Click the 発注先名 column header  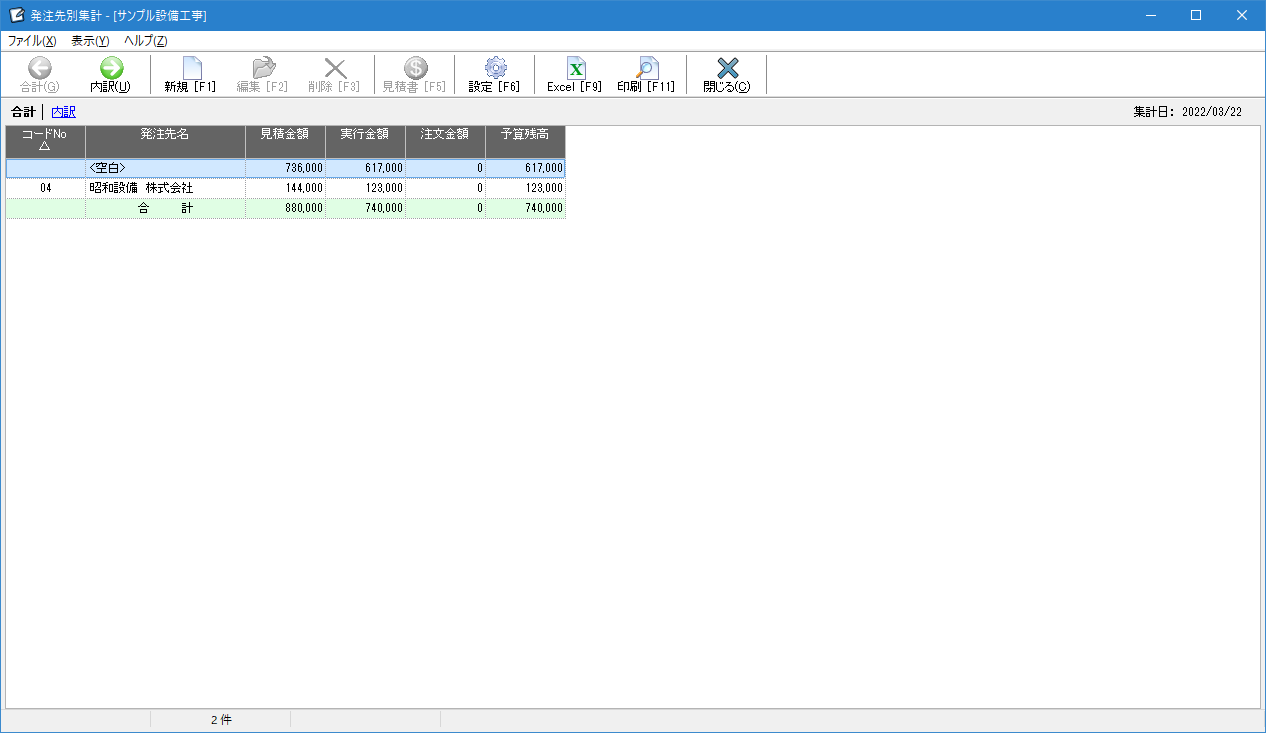click(x=166, y=141)
